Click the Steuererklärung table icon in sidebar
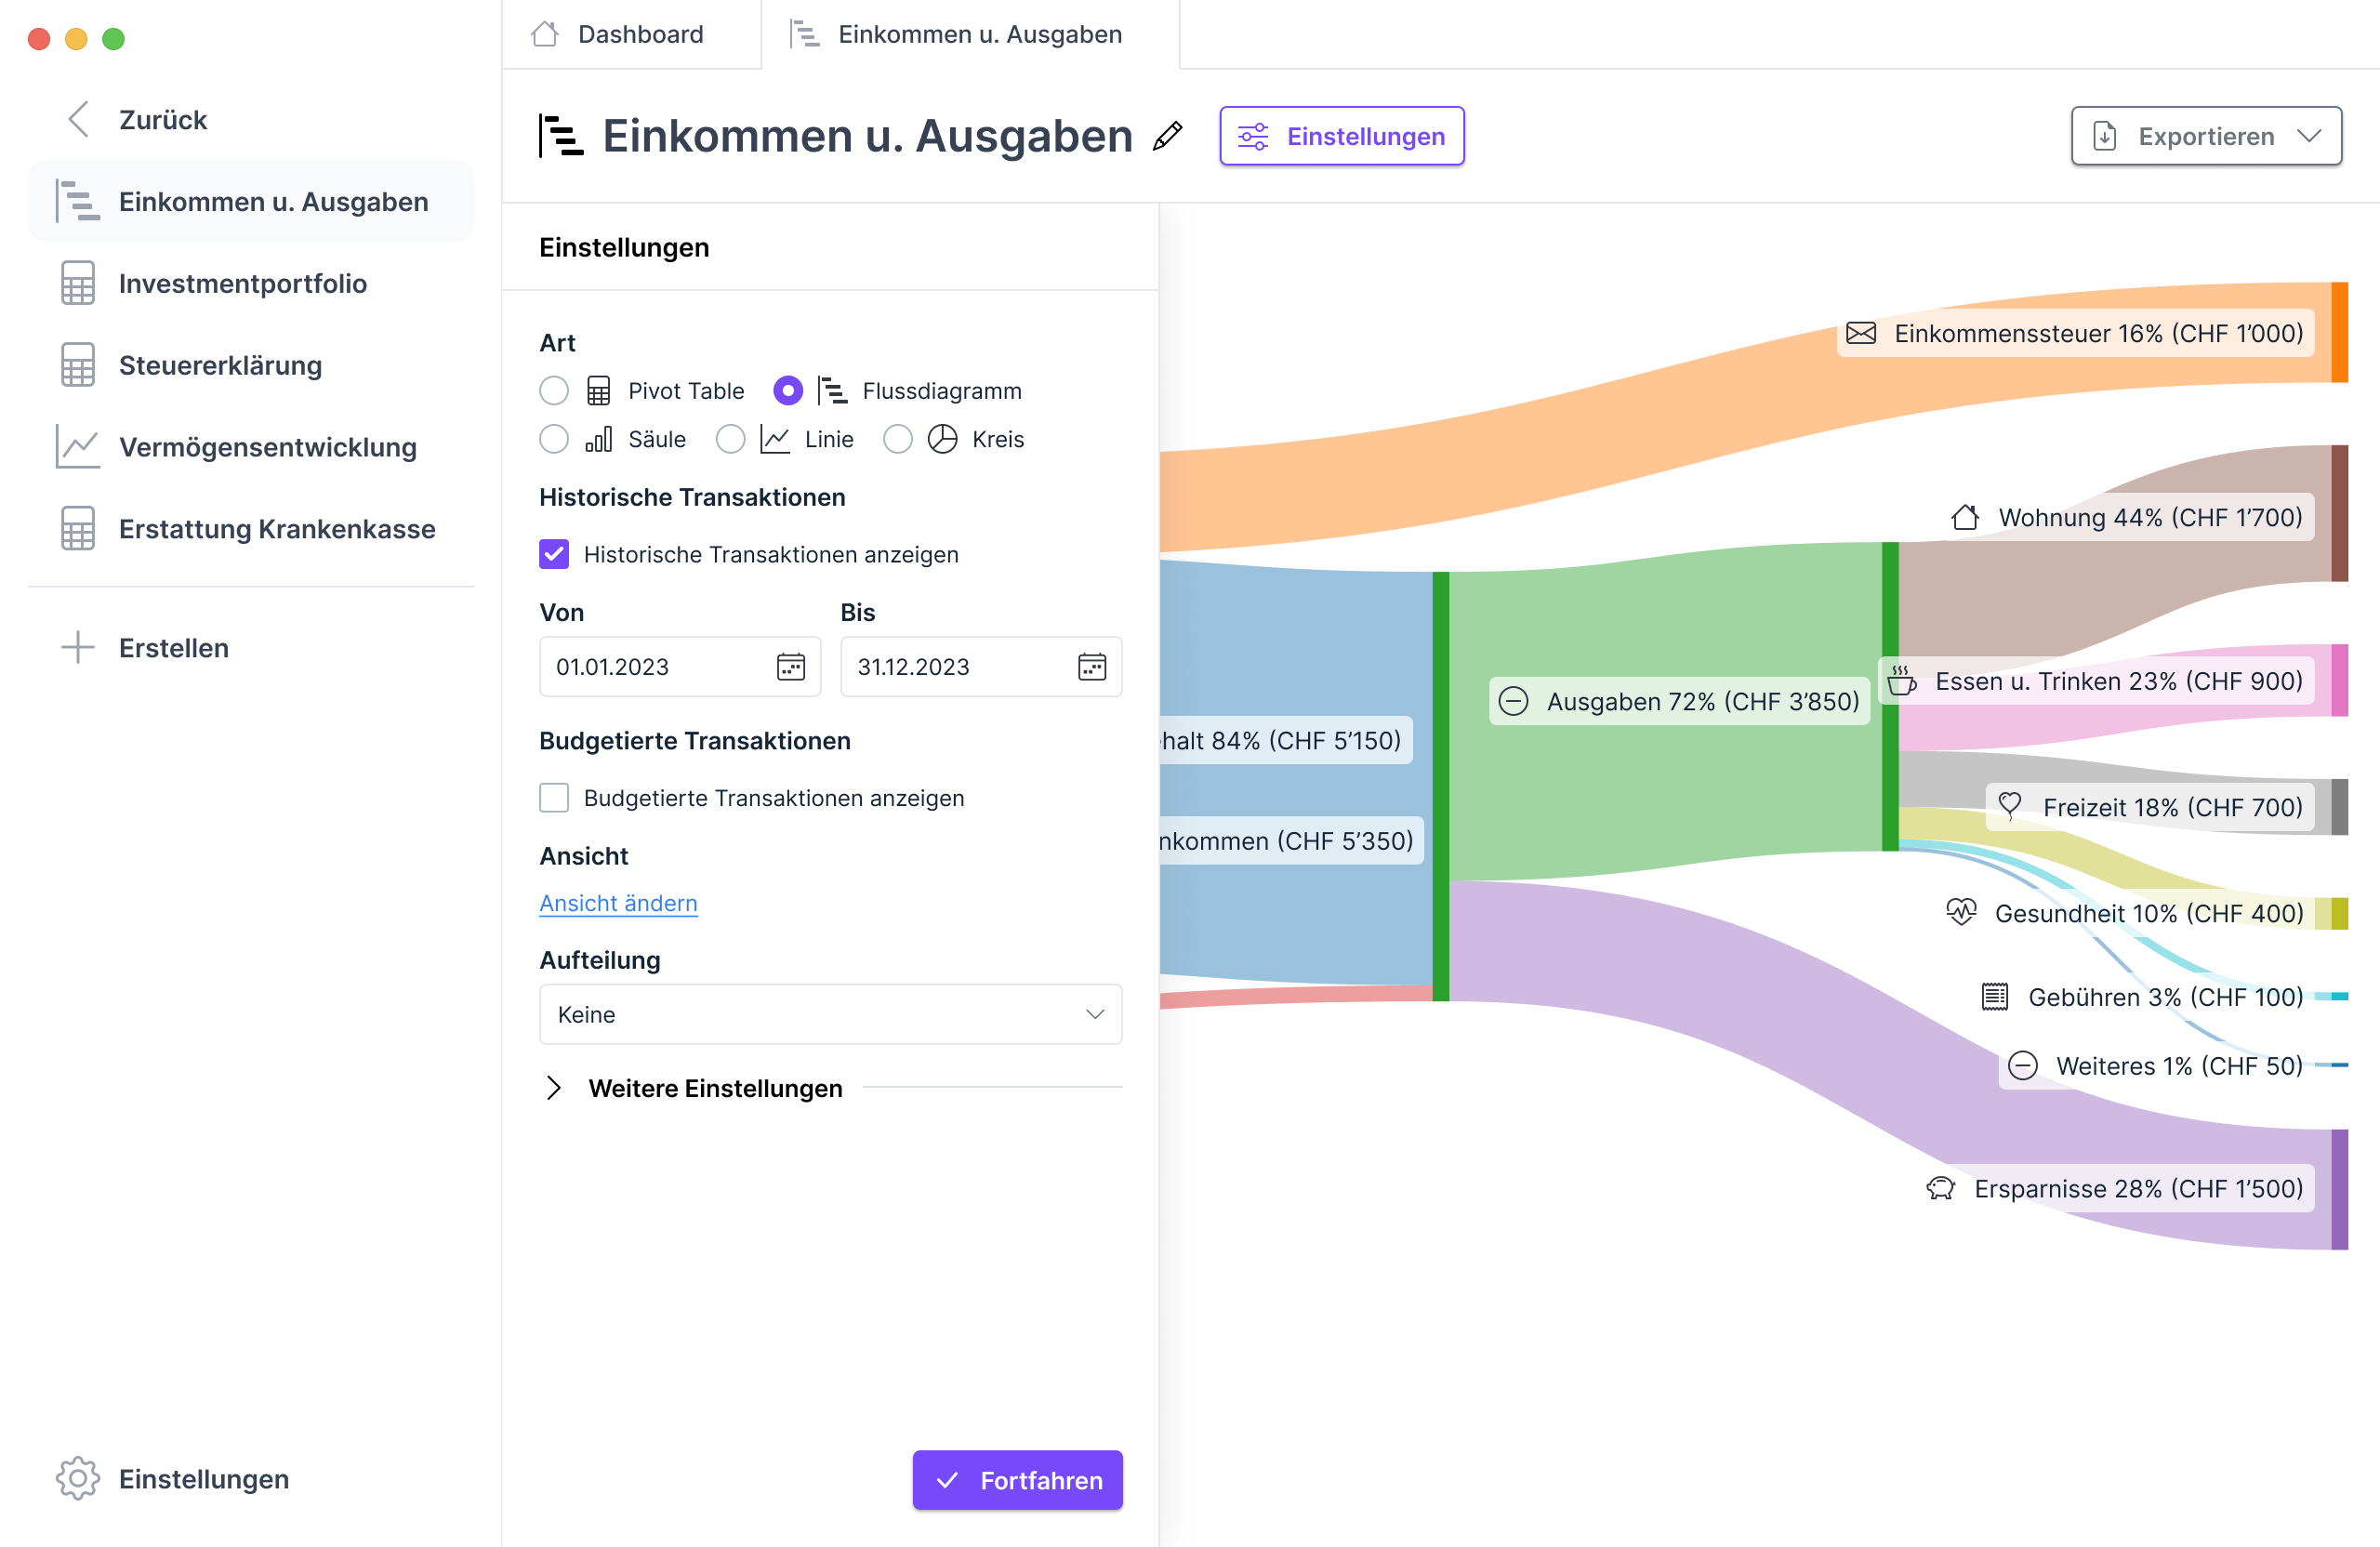The width and height of the screenshot is (2380, 1547). pyautogui.click(x=78, y=365)
